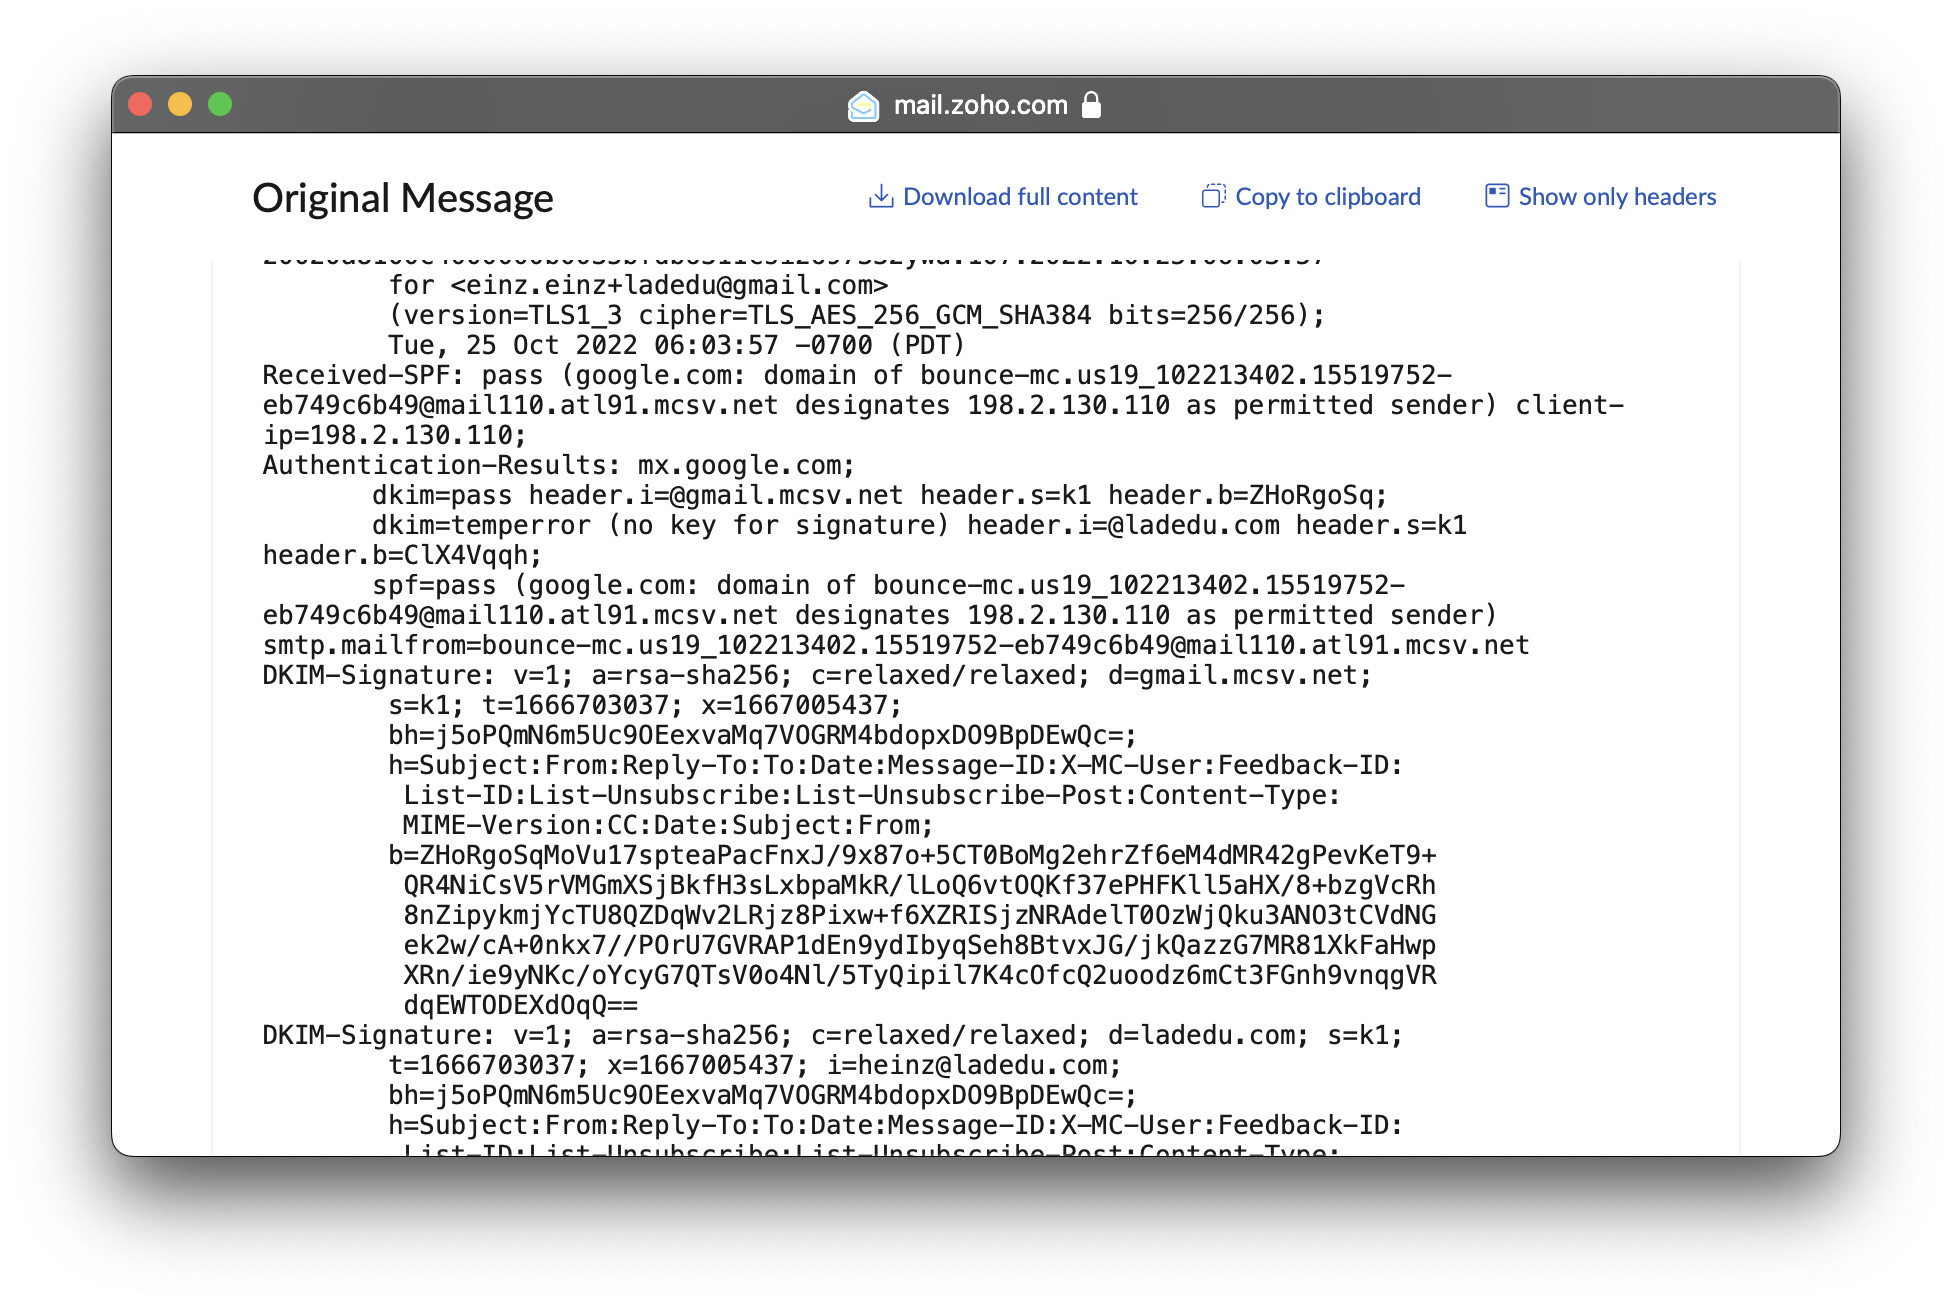1952x1304 pixels.
Task: Click the Original Message heading
Action: [x=403, y=198]
